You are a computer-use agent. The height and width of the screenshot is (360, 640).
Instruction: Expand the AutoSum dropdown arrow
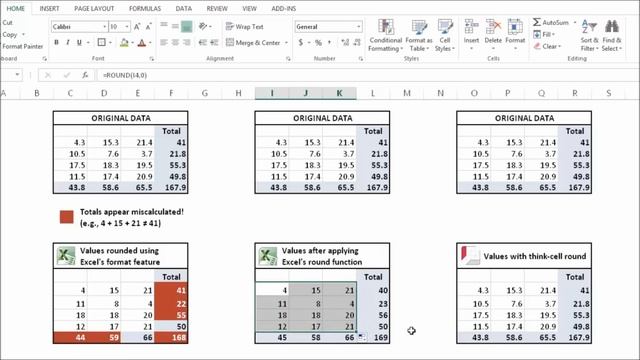pos(575,22)
